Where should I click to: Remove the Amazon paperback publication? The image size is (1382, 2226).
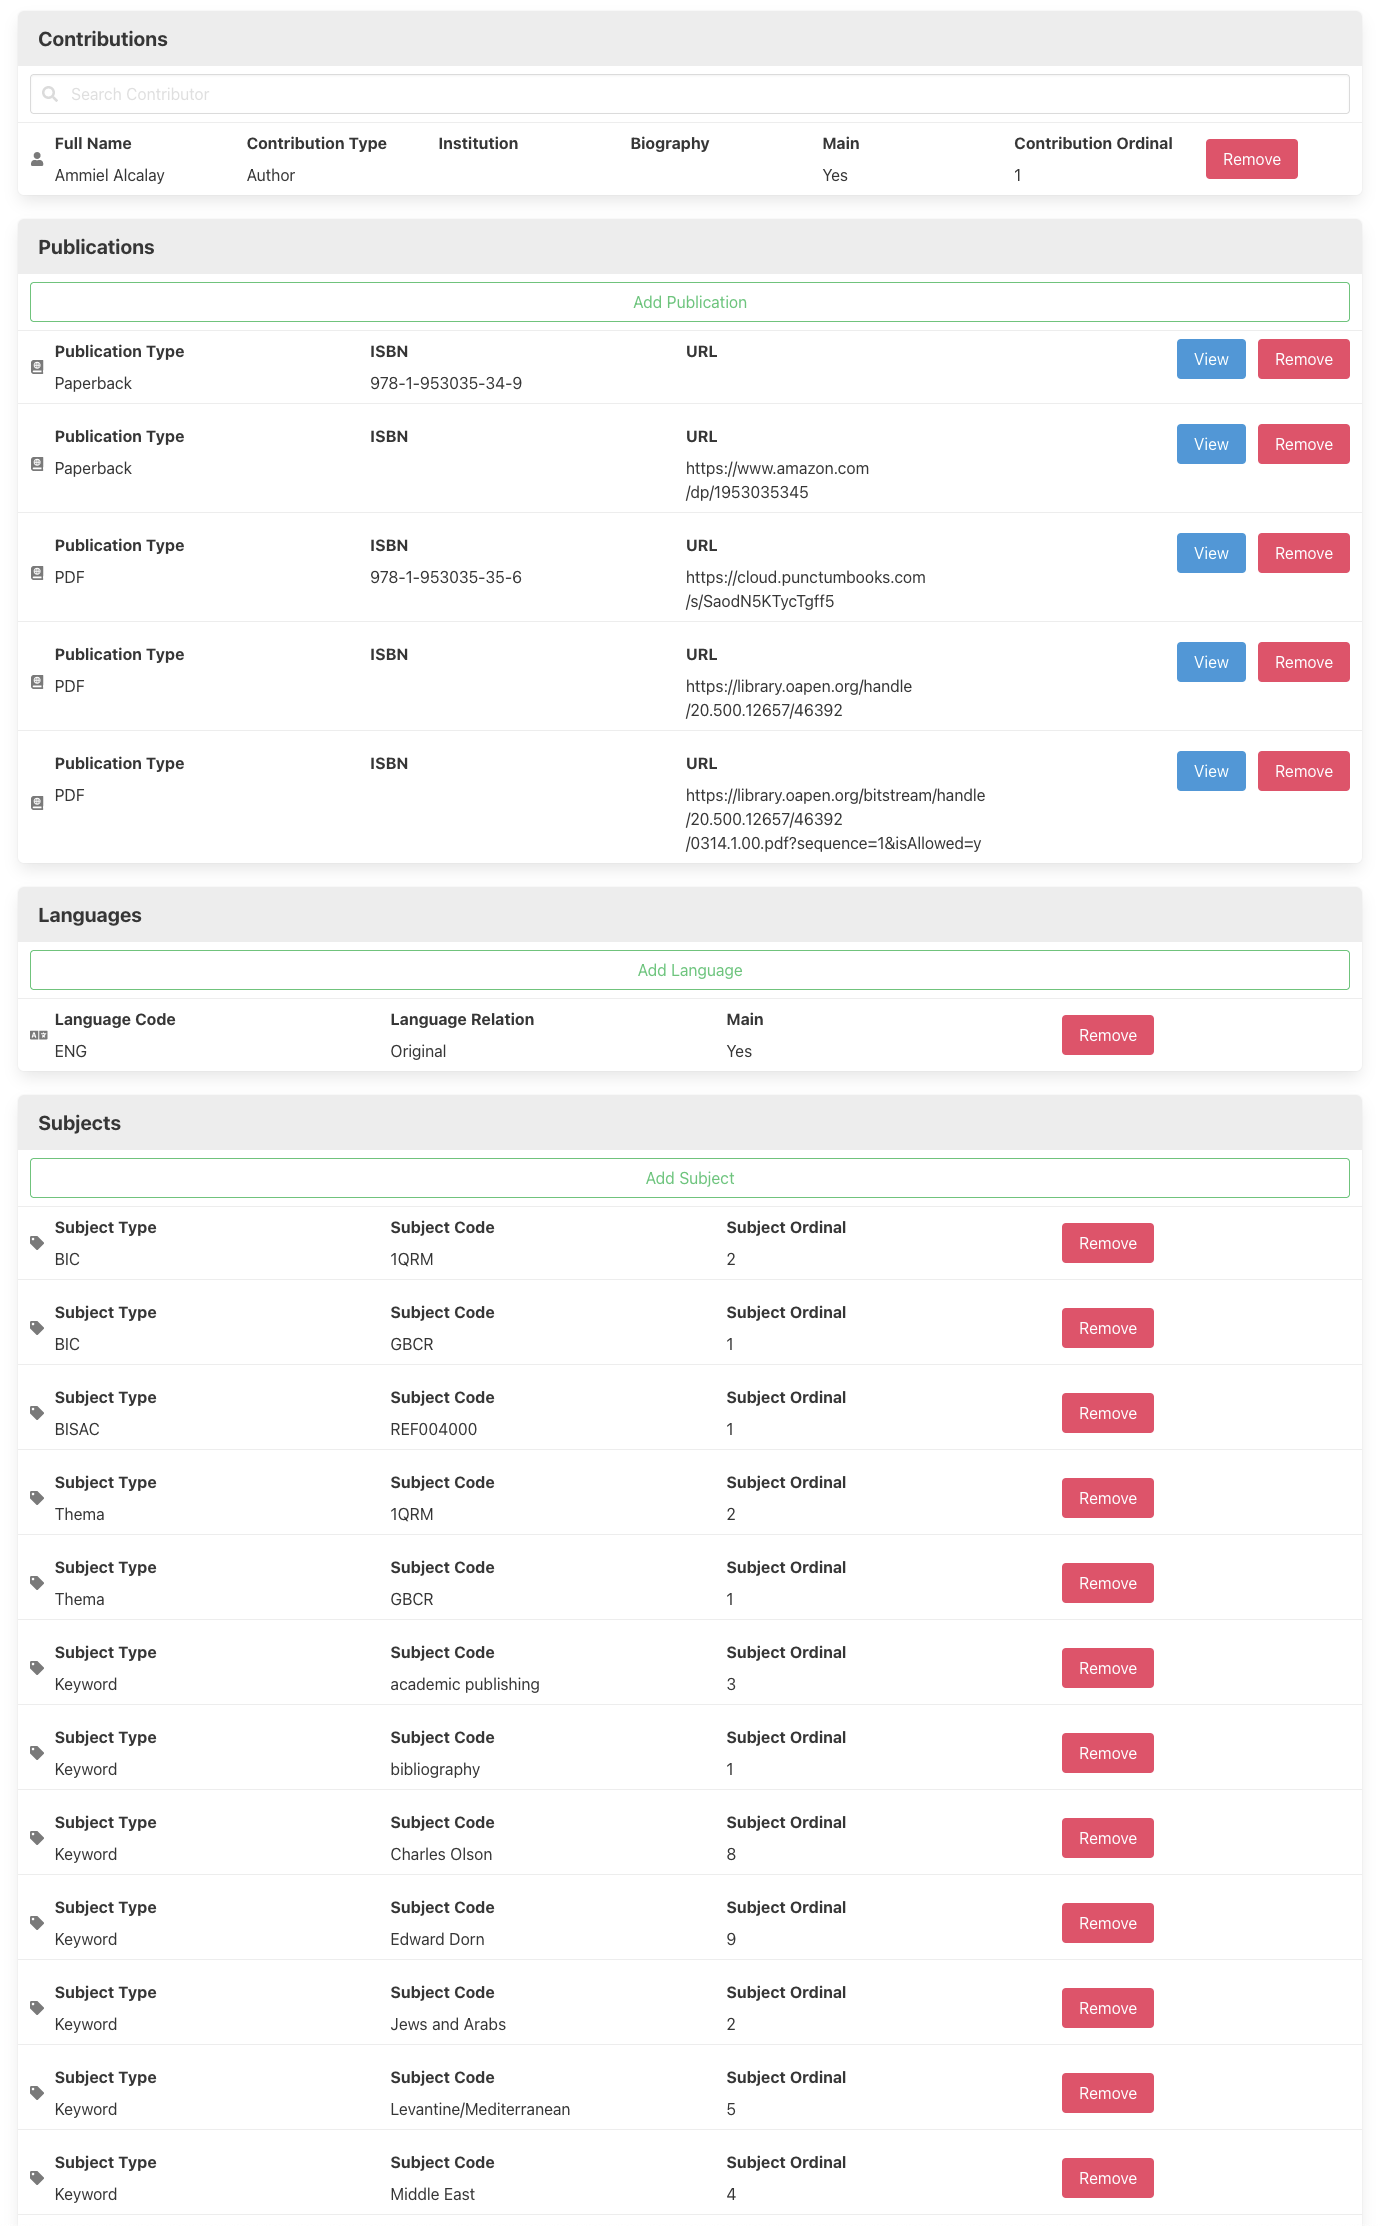(1303, 444)
